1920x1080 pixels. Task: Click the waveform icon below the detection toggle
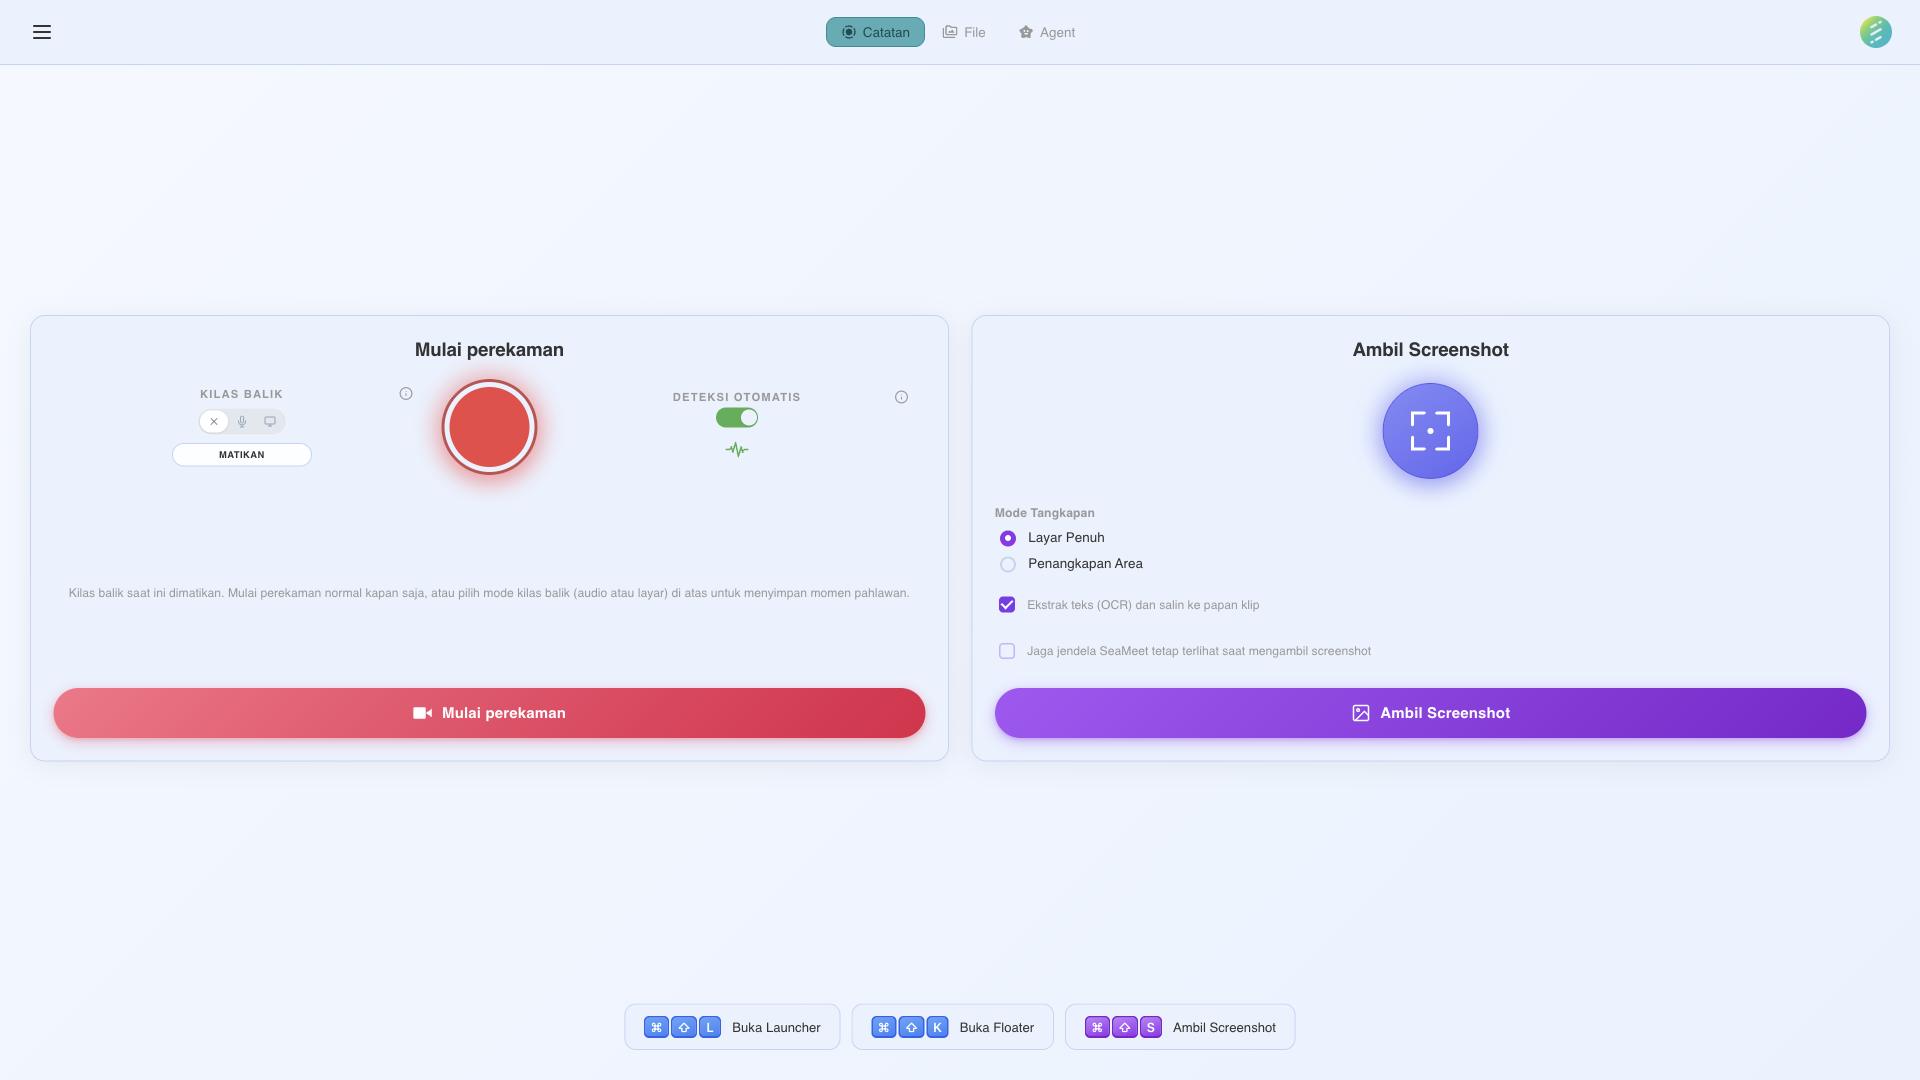[737, 450]
